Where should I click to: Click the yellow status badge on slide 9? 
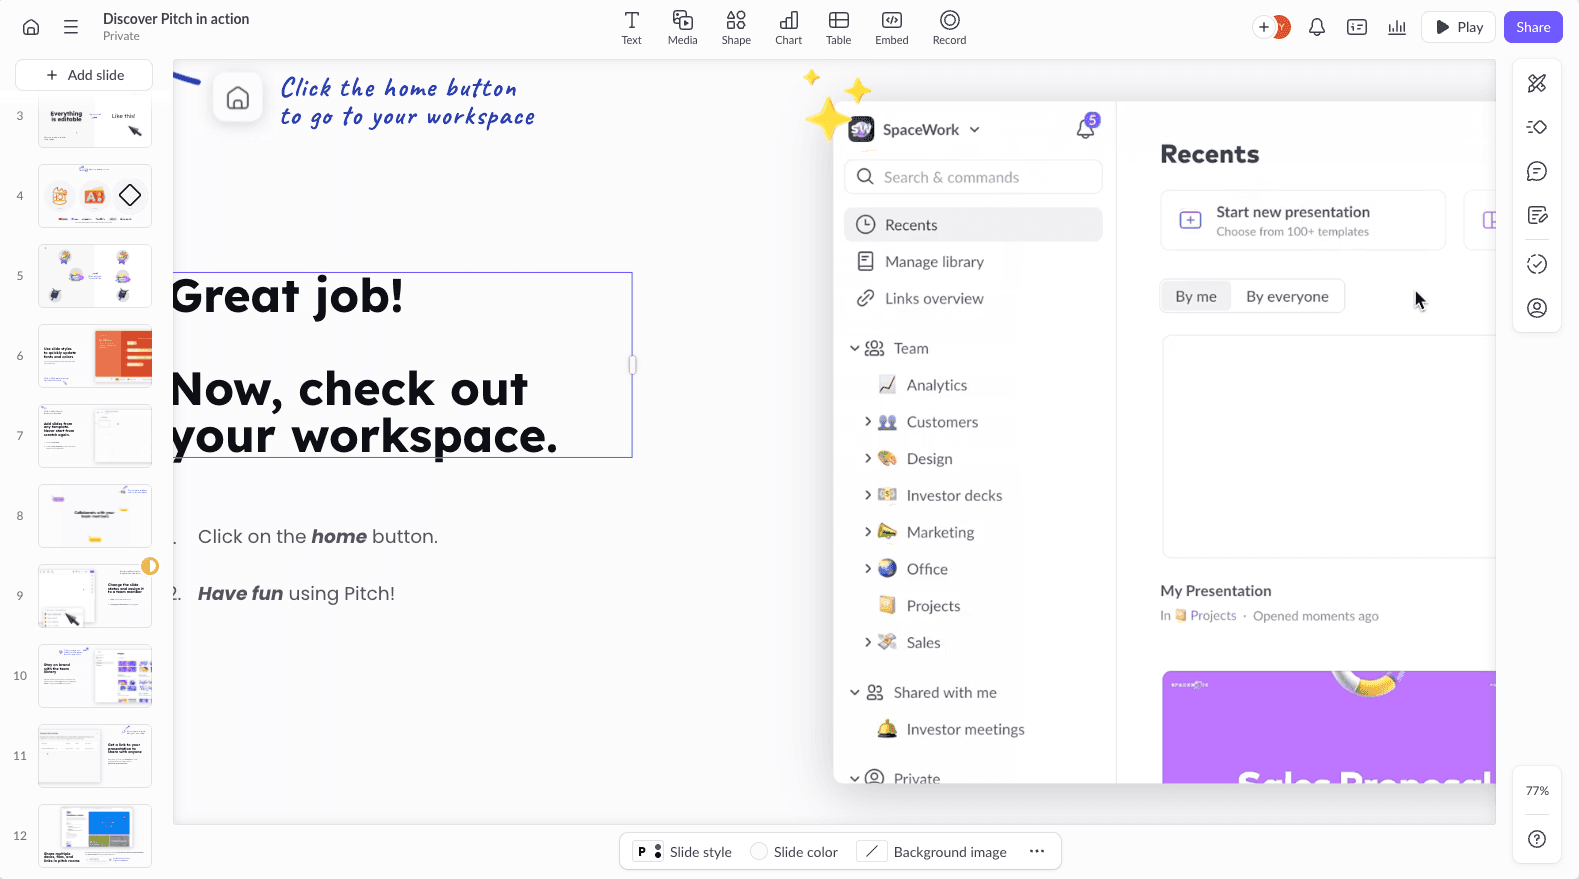point(150,566)
